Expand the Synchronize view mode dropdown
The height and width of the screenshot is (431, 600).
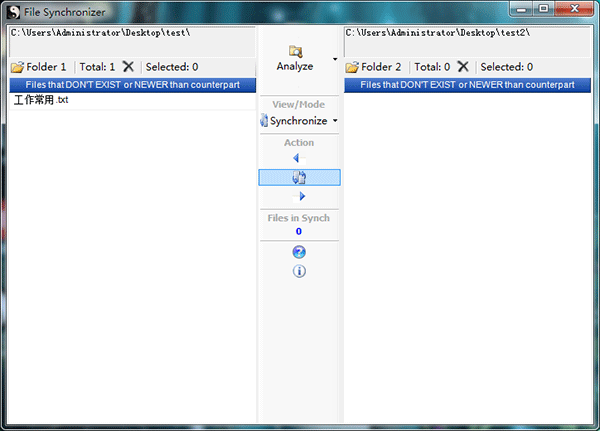point(335,121)
